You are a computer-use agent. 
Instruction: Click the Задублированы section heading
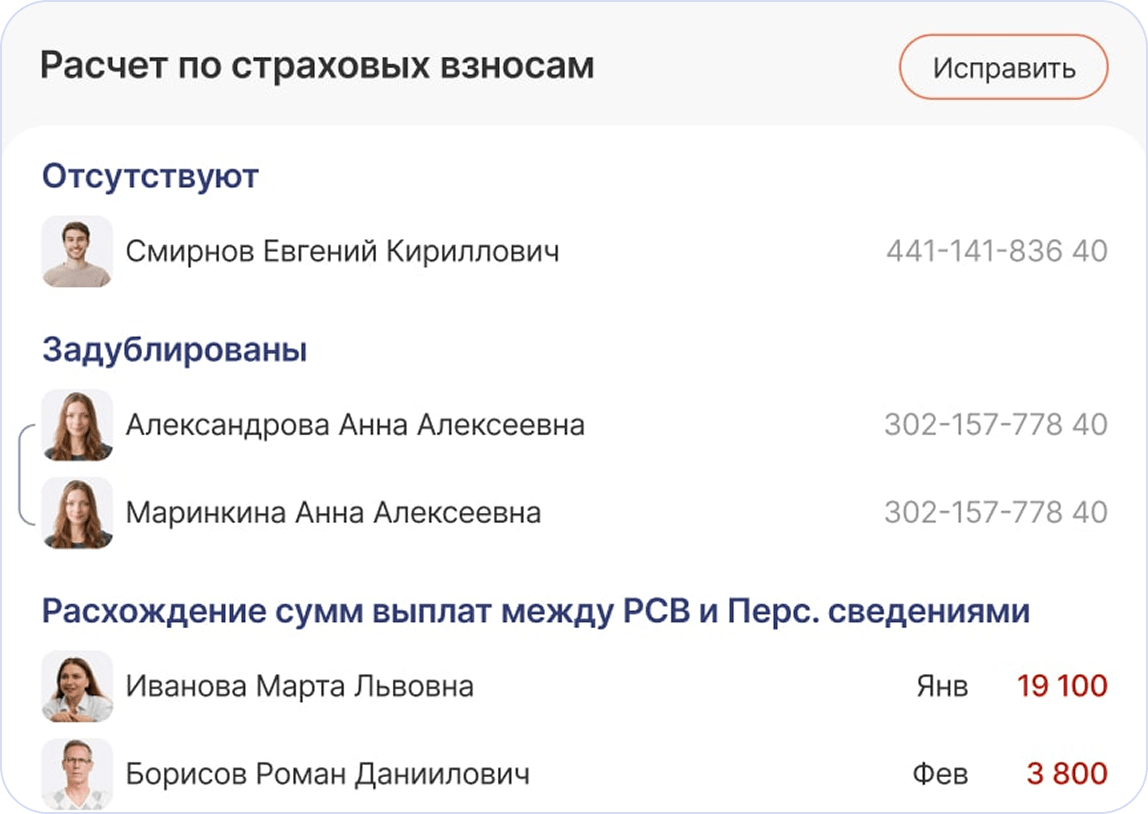174,349
